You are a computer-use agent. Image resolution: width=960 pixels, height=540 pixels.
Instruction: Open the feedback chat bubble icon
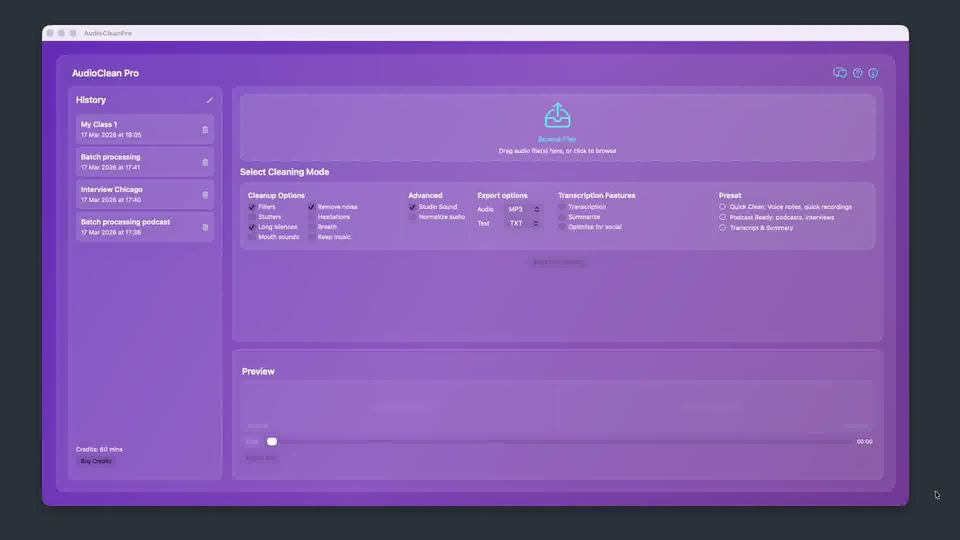pyautogui.click(x=840, y=73)
